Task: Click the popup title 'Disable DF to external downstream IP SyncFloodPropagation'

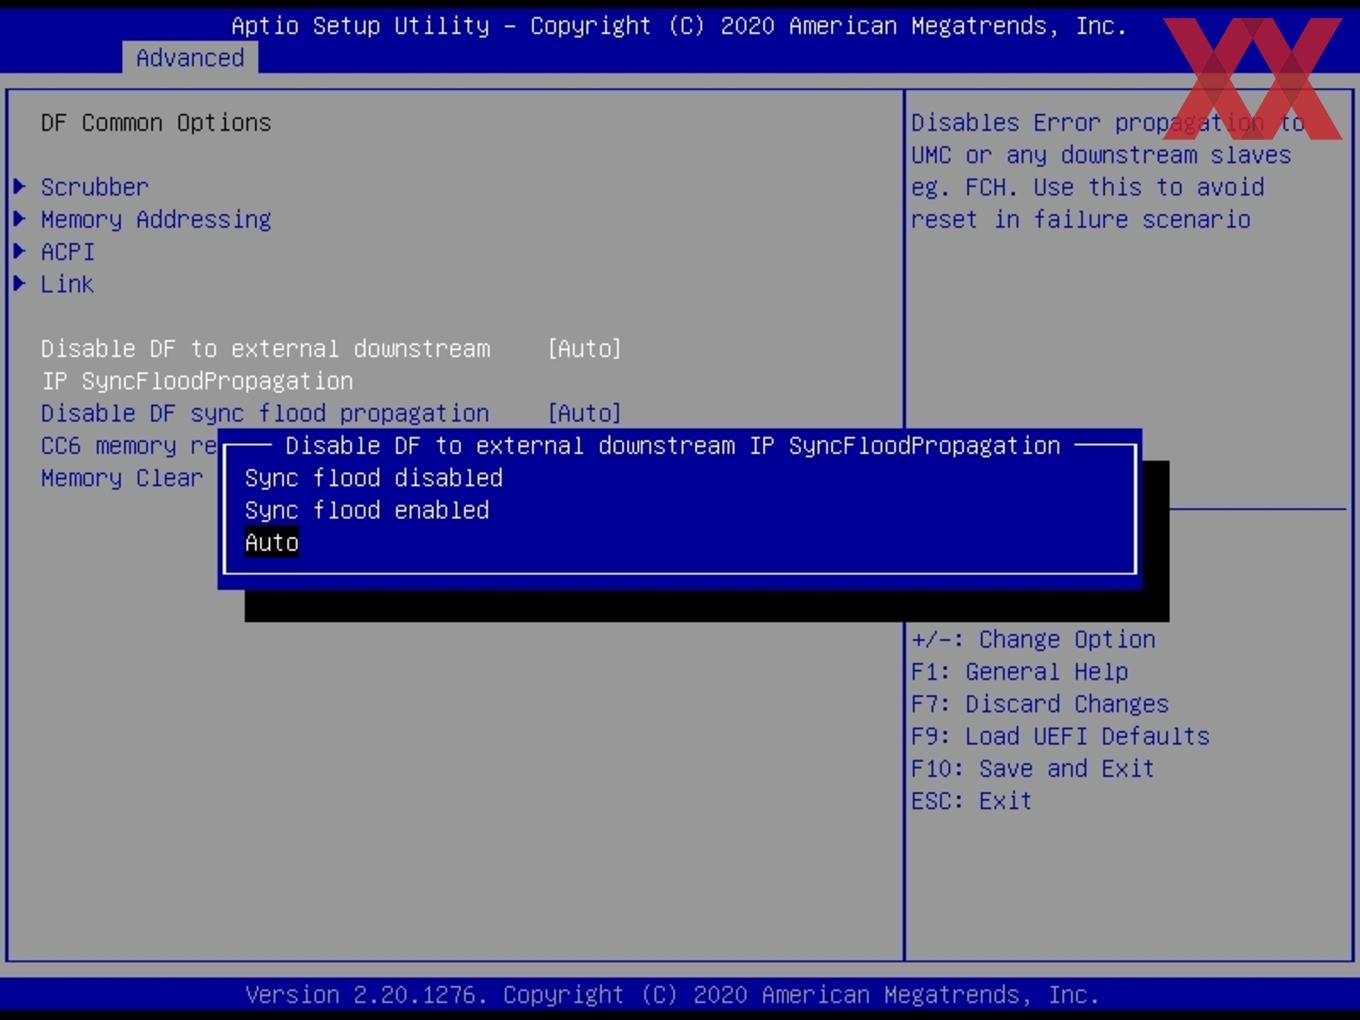Action: pos(673,445)
